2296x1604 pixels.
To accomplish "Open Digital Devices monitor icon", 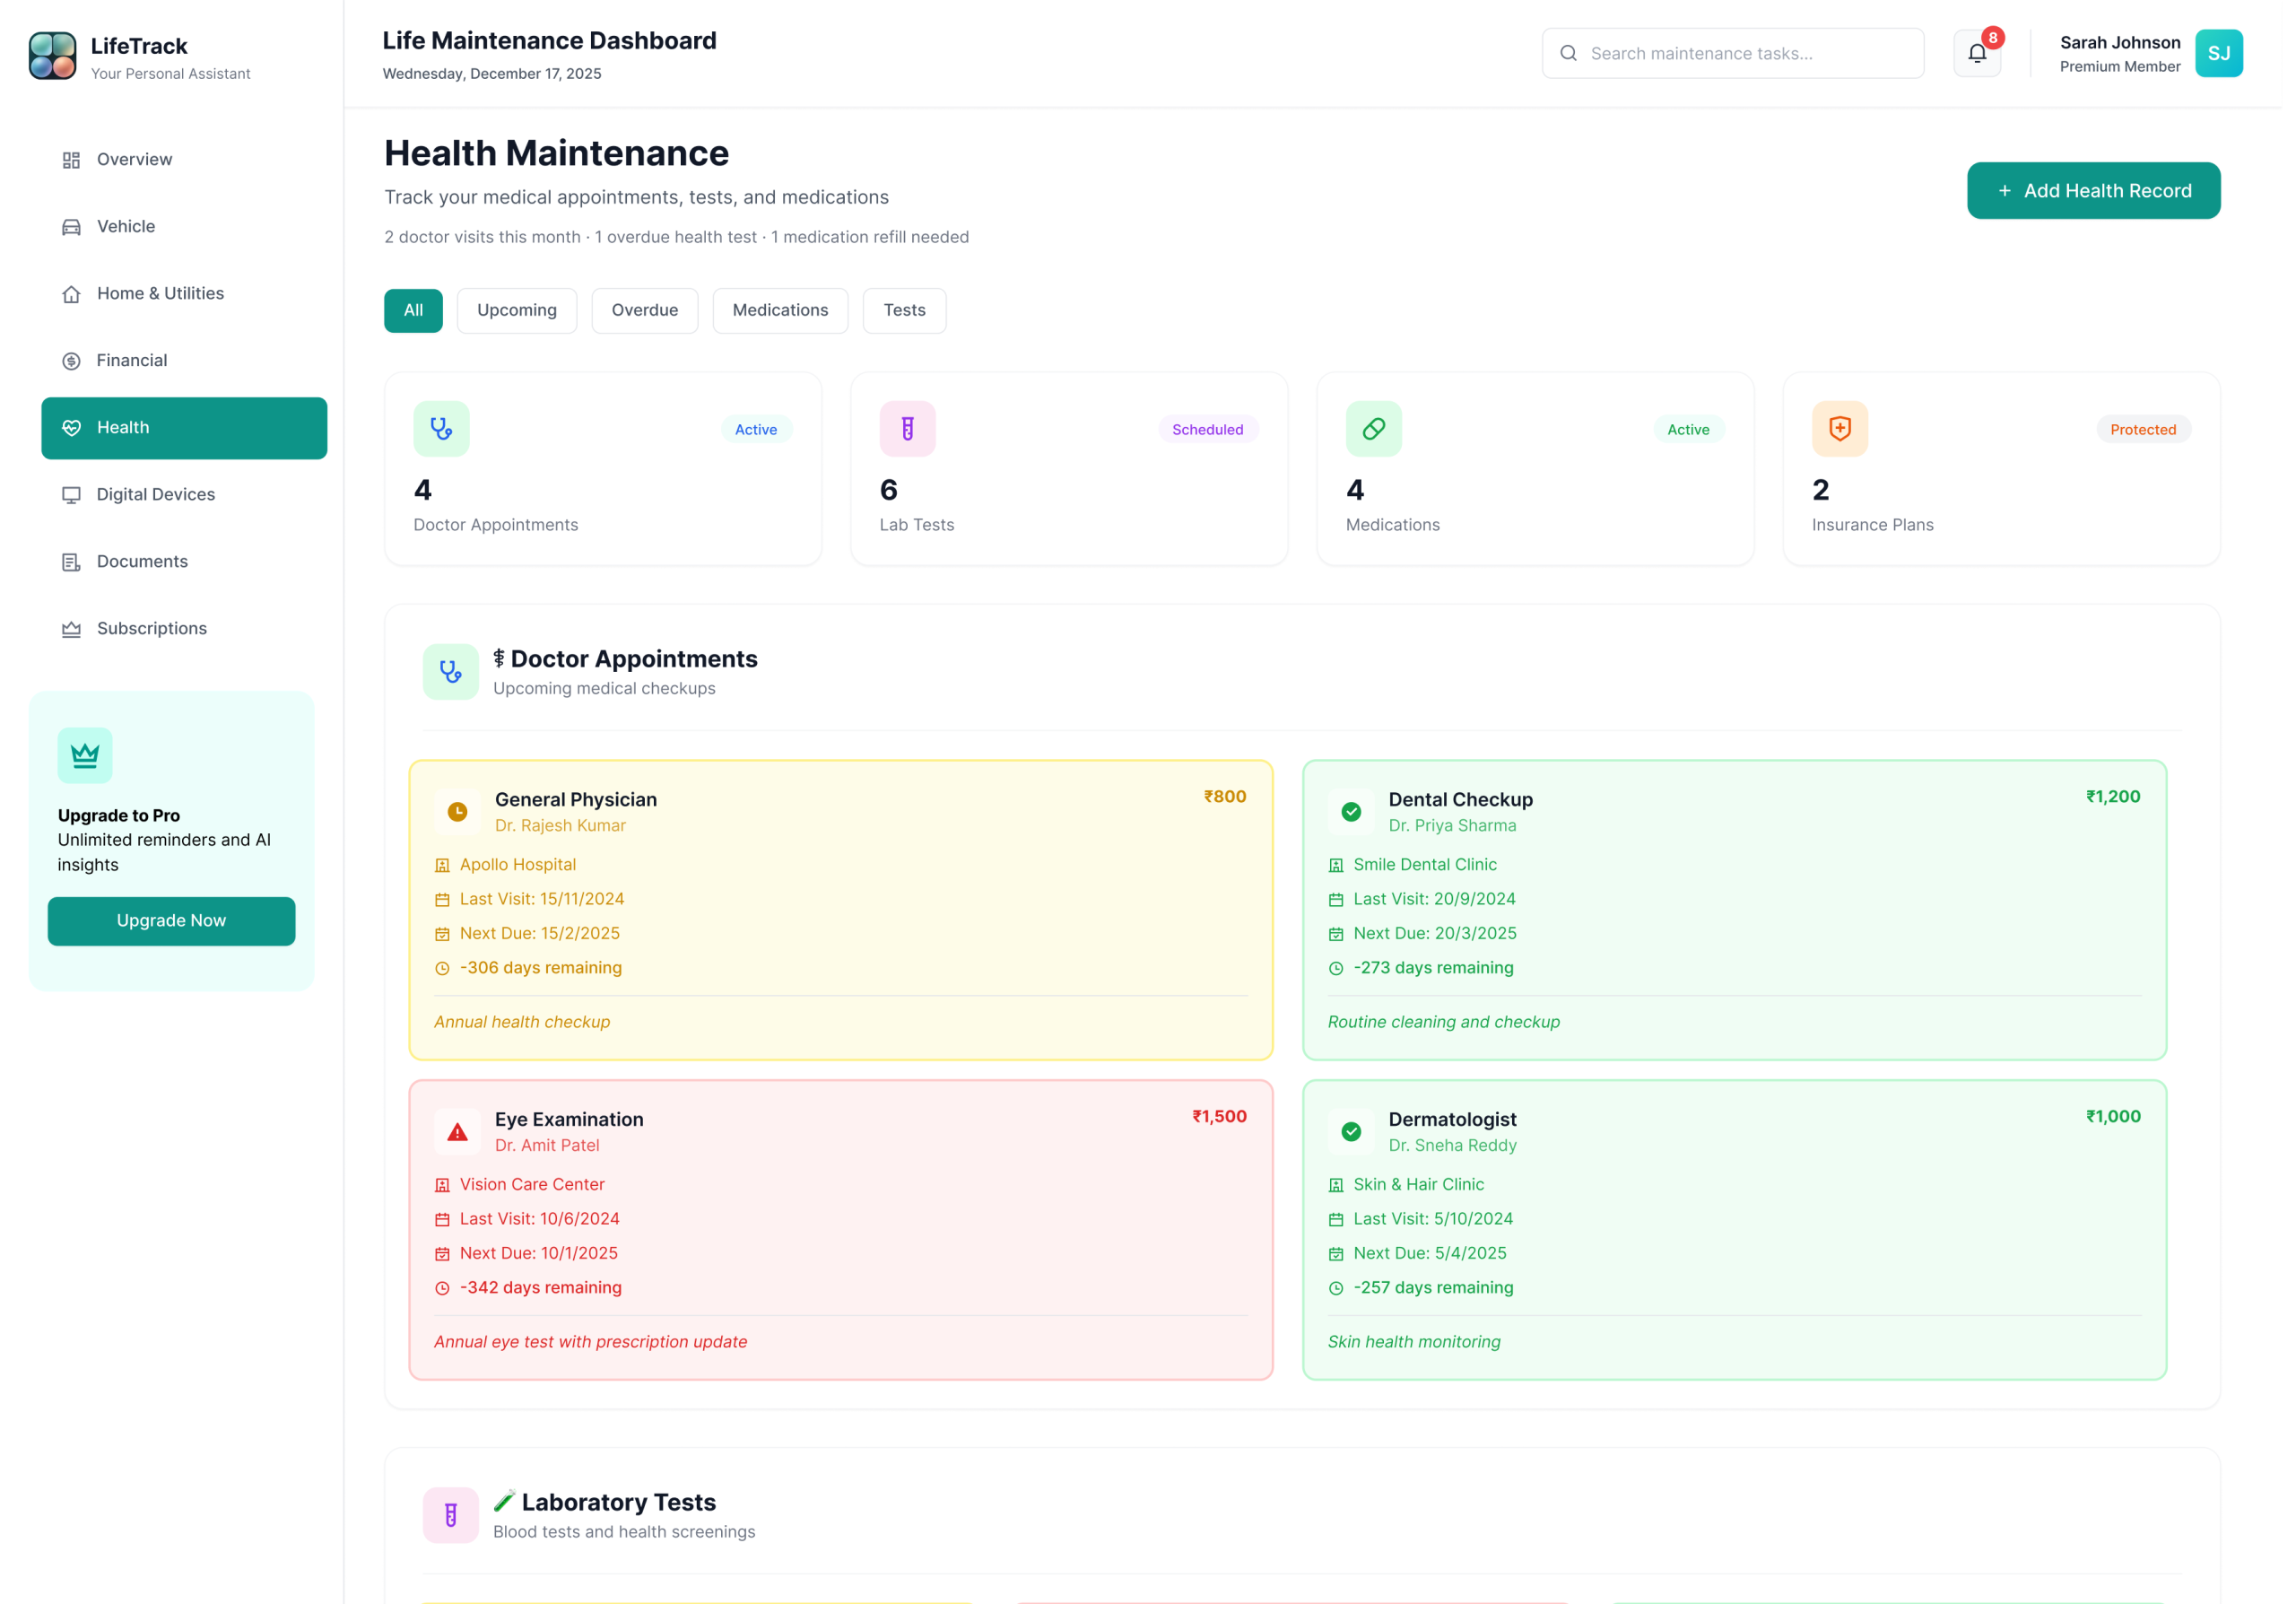I will [x=70, y=494].
